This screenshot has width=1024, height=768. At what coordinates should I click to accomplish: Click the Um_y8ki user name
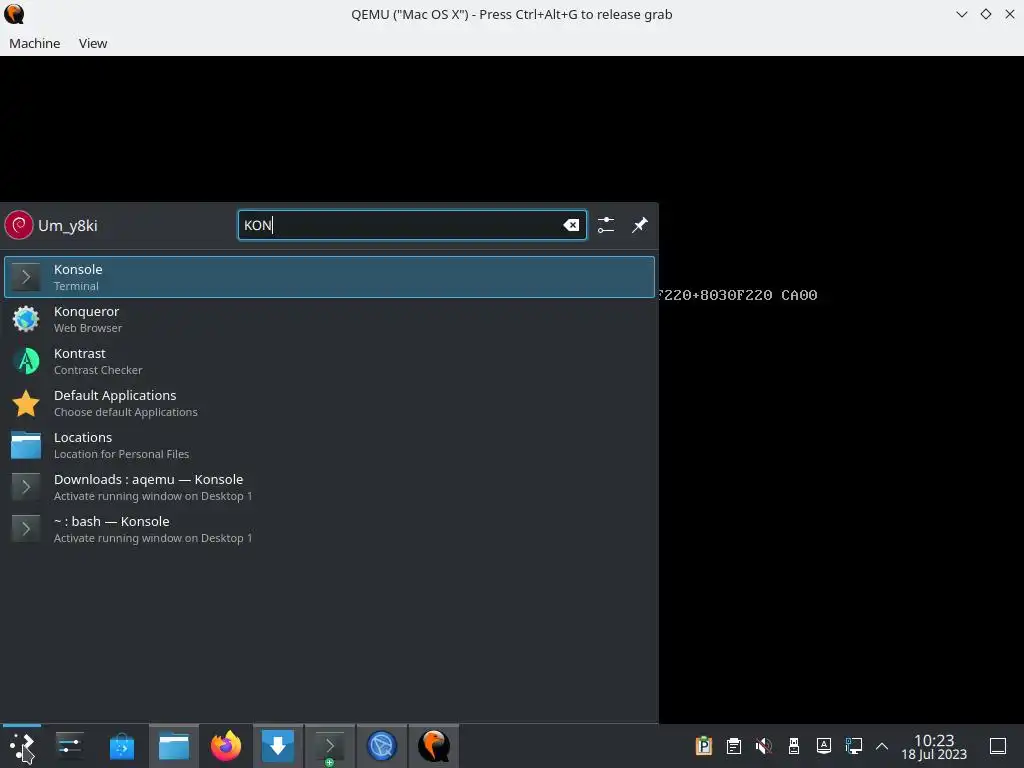tap(68, 226)
